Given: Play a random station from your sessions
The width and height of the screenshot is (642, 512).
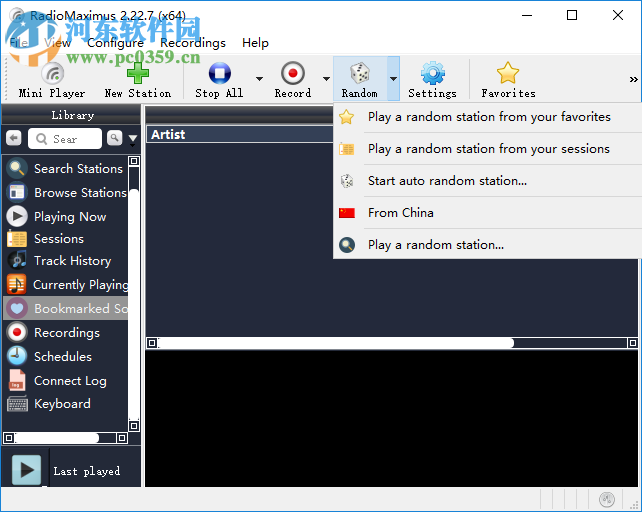Looking at the screenshot, I should pos(488,149).
